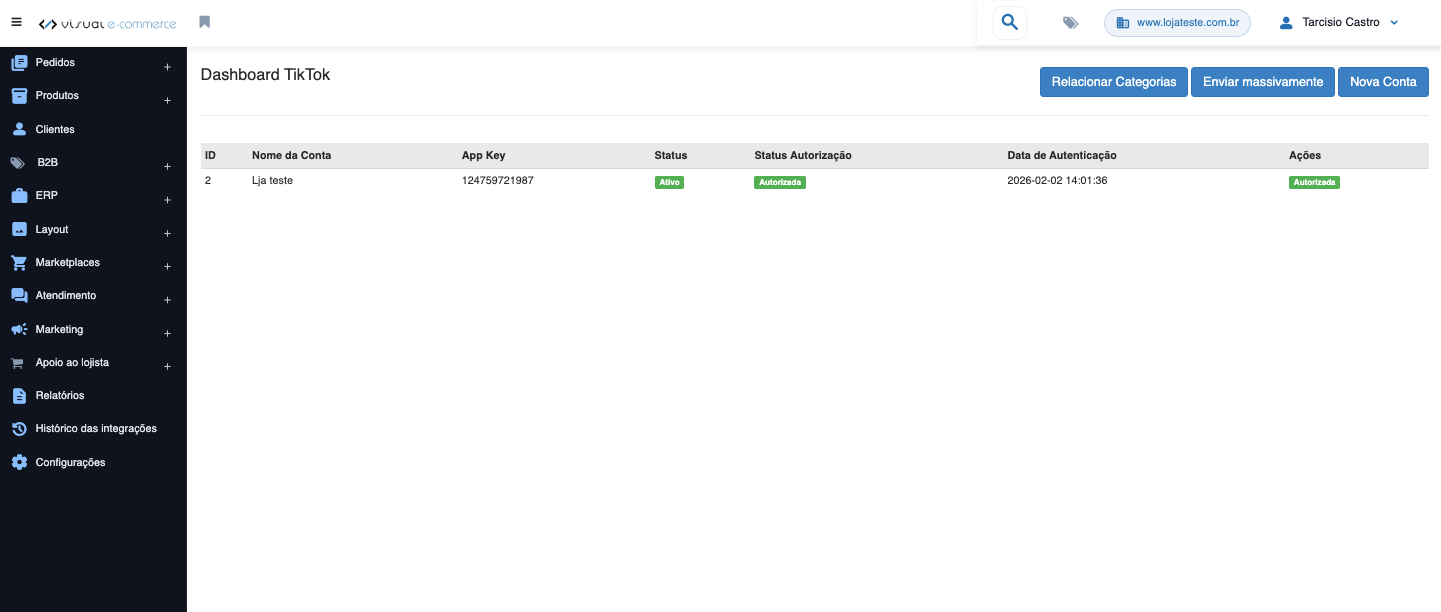Select the Layout menu item
The height and width of the screenshot is (612, 1441).
click(52, 229)
